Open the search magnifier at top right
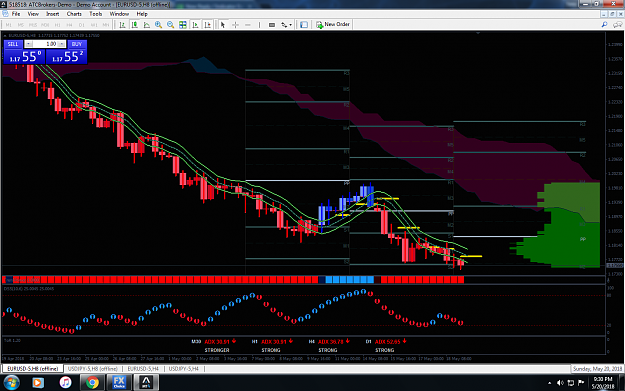Viewport: 625px width, 391px height. tap(604, 25)
